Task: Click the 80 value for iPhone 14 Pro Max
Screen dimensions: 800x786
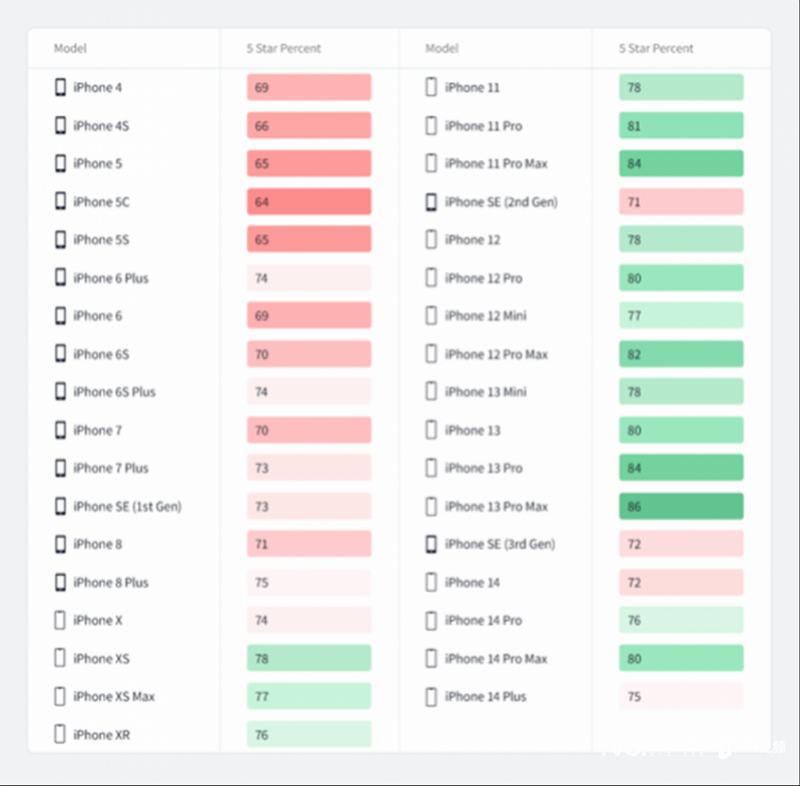Action: coord(634,659)
